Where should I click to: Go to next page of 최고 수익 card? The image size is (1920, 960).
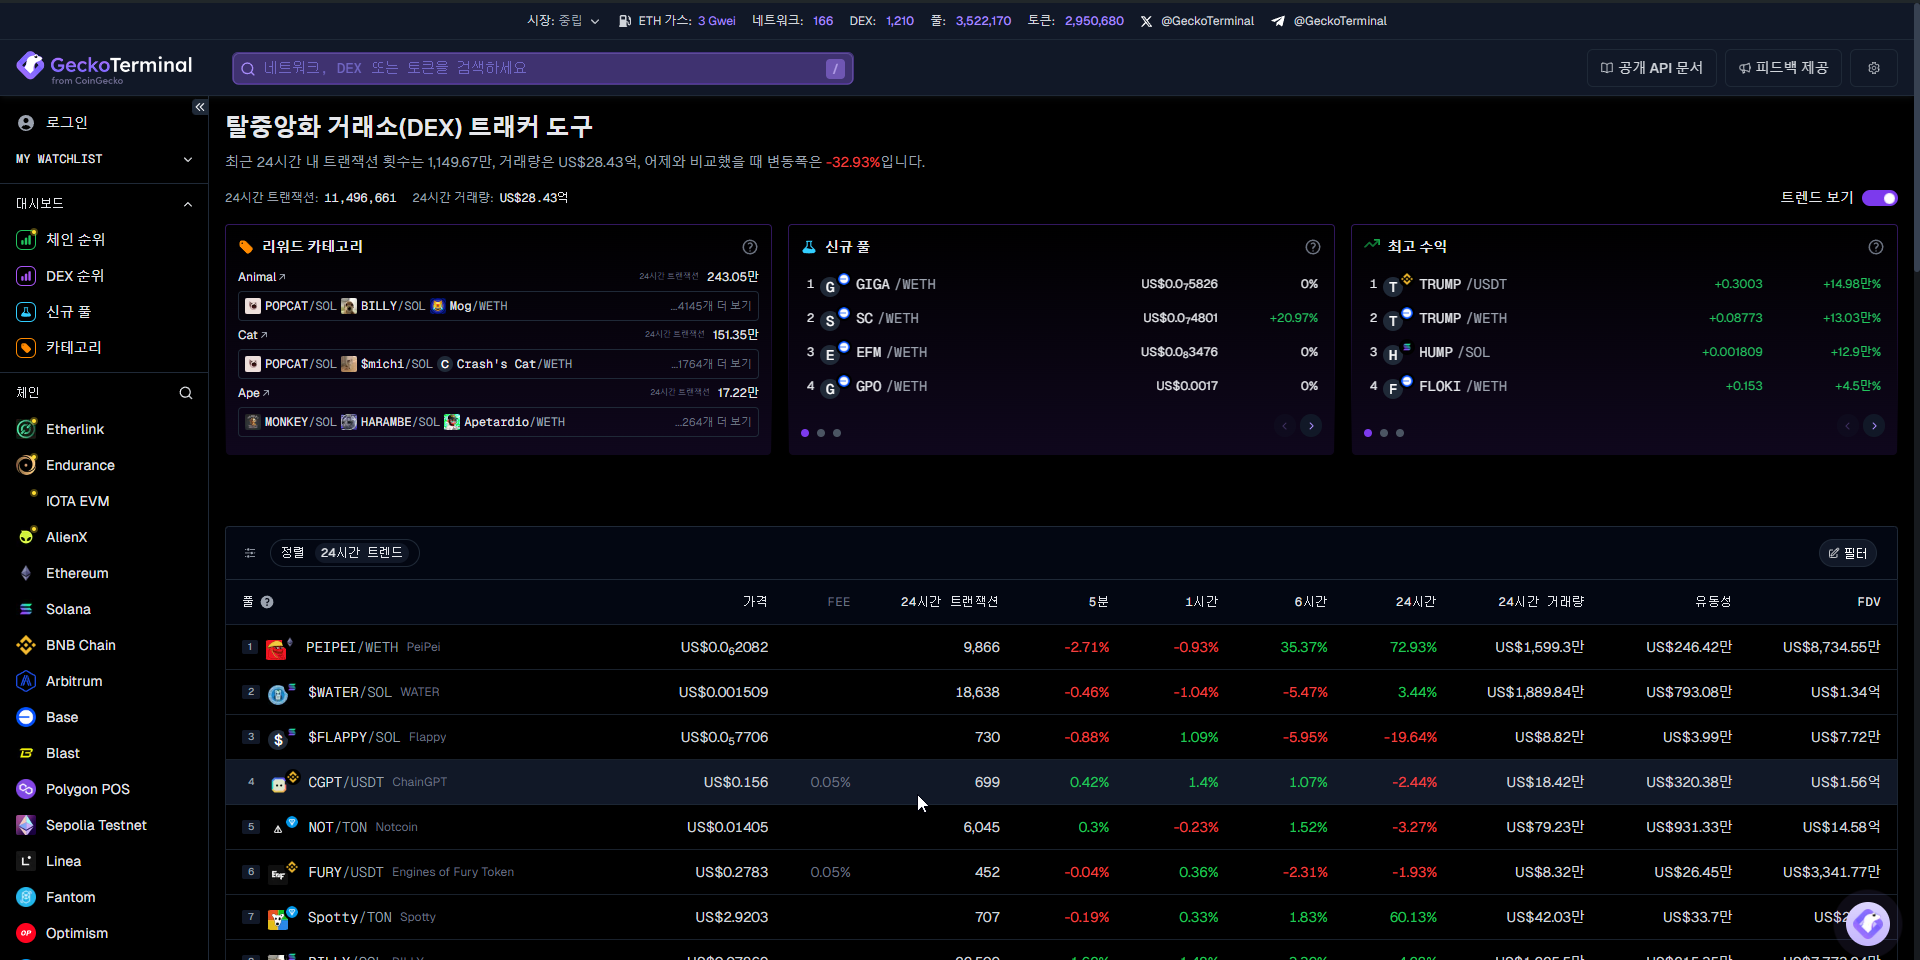1874,426
